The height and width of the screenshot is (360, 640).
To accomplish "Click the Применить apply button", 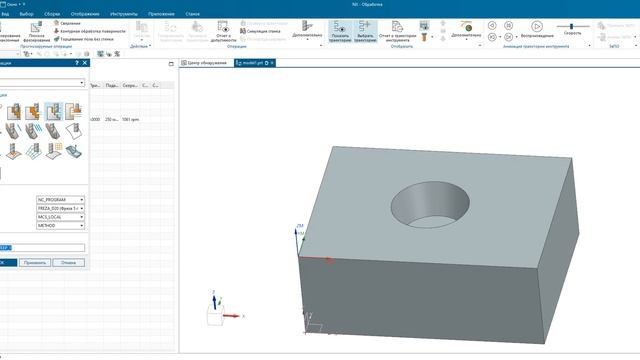I will [35, 262].
